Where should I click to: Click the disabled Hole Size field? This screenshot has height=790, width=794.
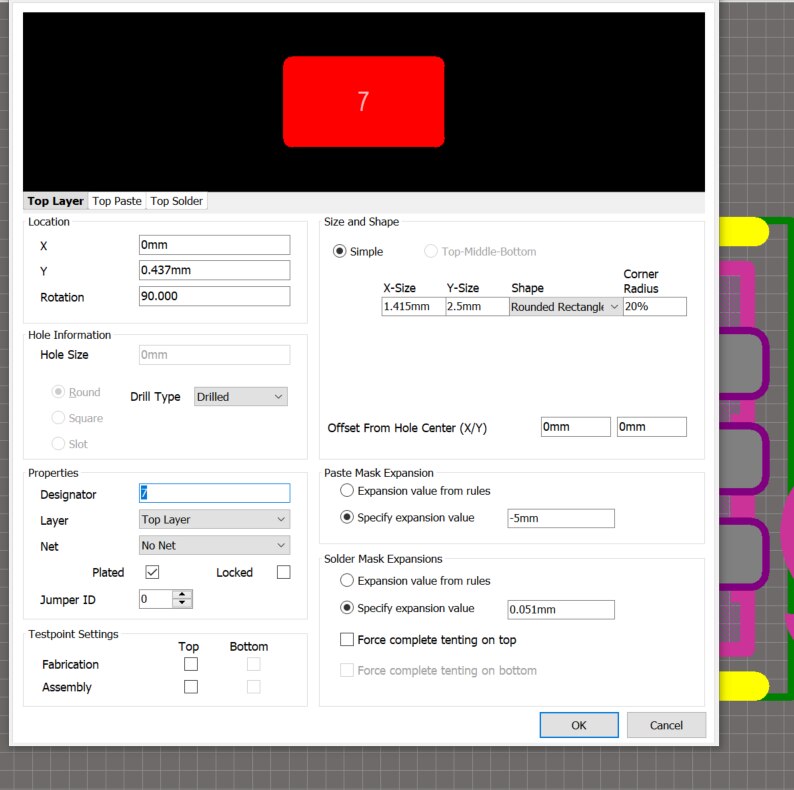pos(214,355)
